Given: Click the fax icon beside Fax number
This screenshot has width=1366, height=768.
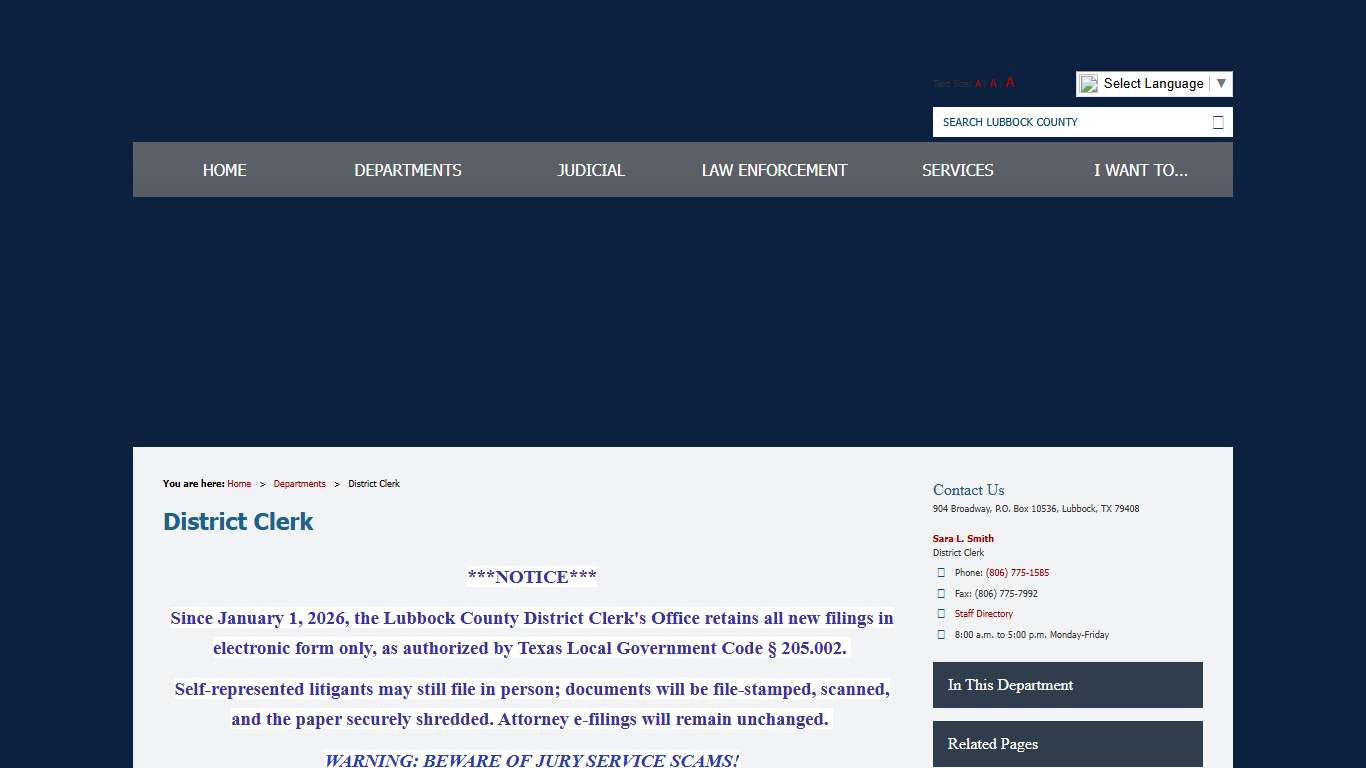Looking at the screenshot, I should (x=941, y=594).
